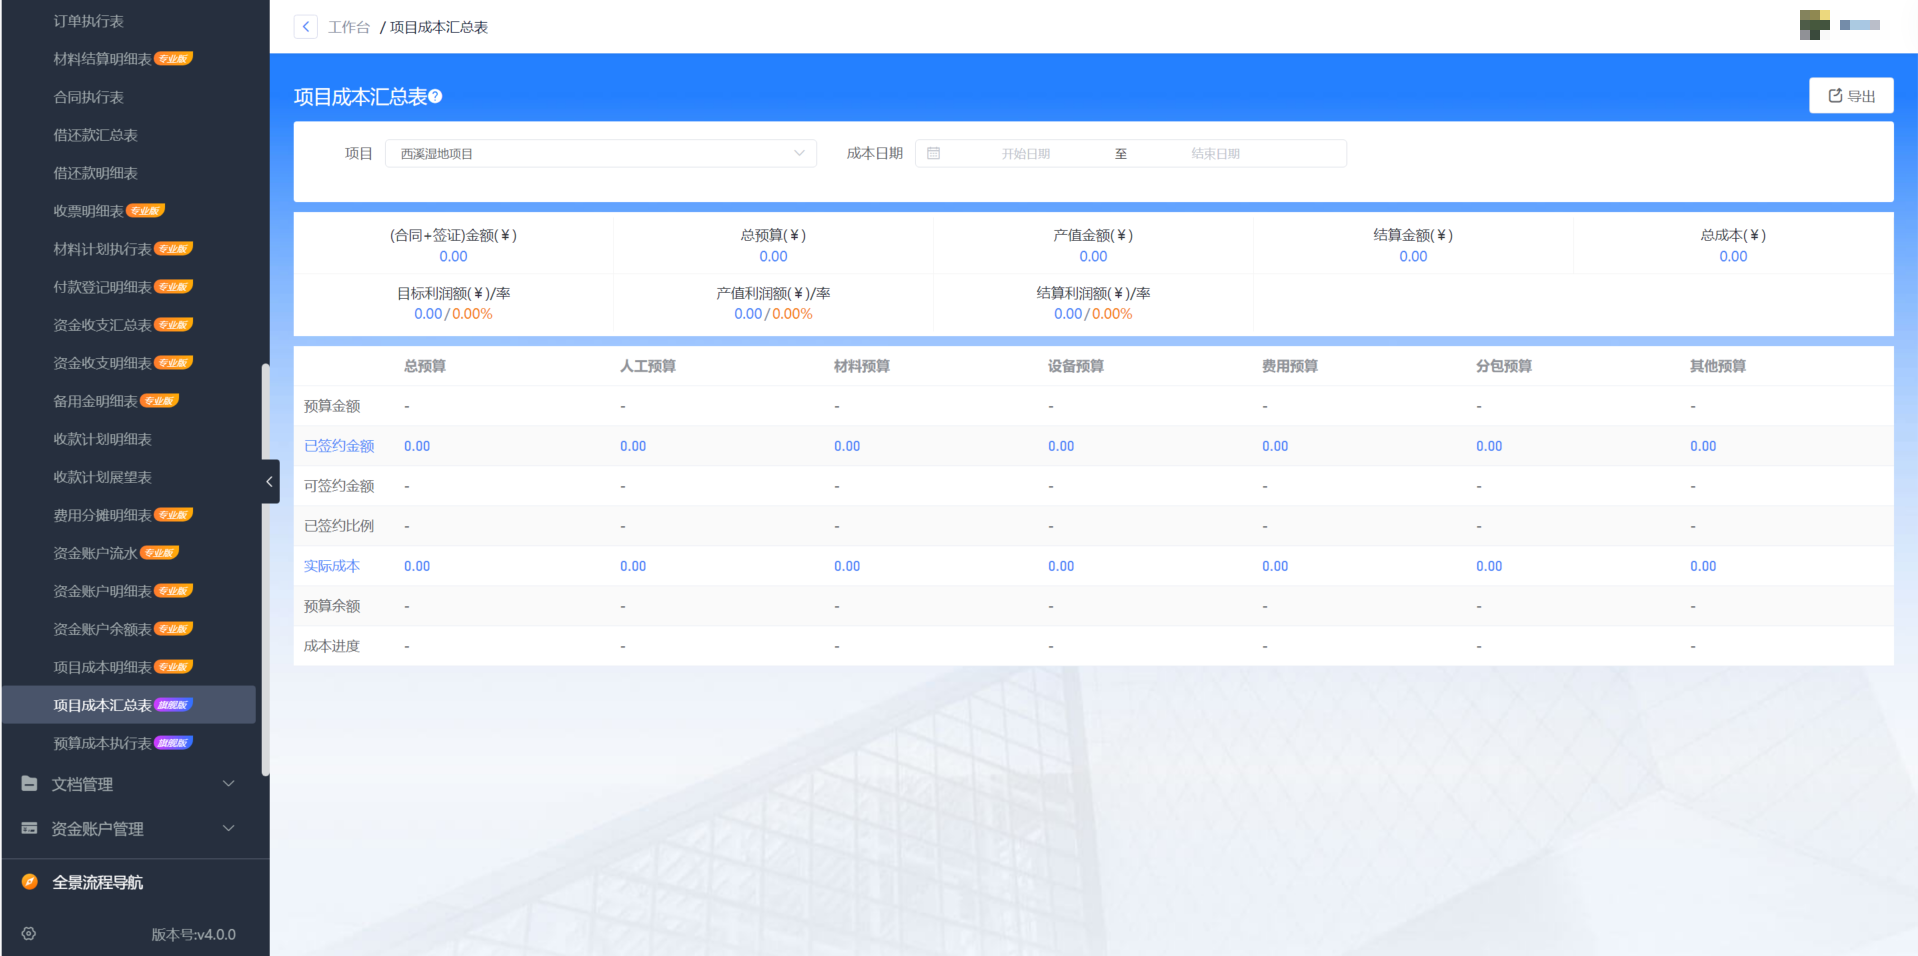Click the 全景流程导航 compass icon
1918x956 pixels.
(x=29, y=882)
